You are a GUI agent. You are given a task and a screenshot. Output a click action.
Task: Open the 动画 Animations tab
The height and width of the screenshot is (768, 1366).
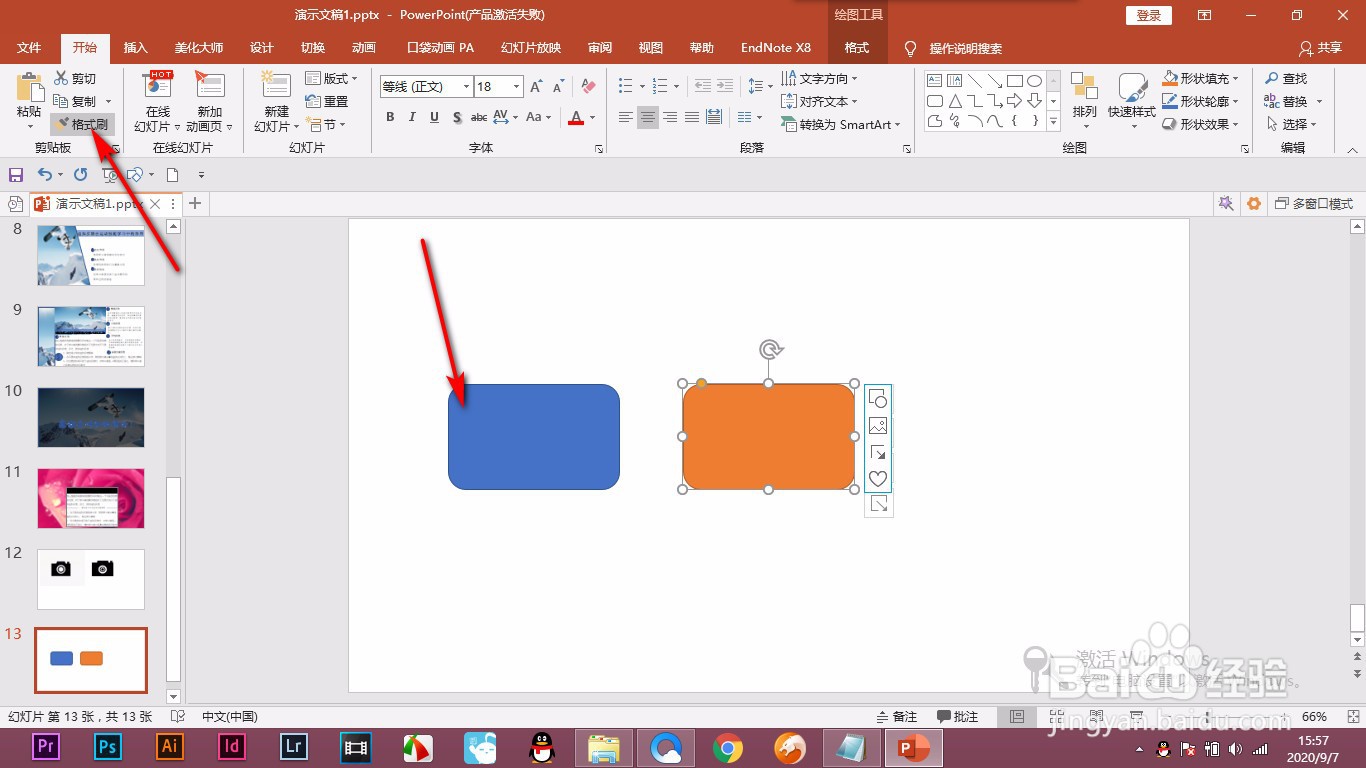click(x=364, y=48)
